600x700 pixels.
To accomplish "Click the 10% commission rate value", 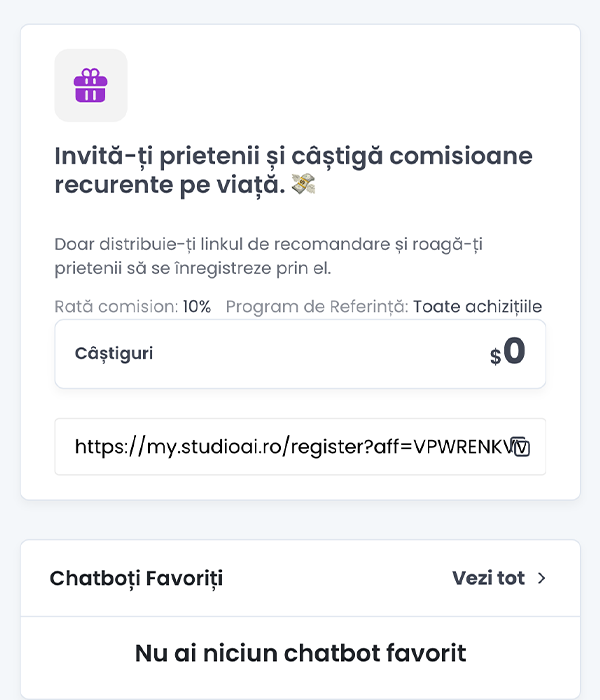I will point(197,307).
